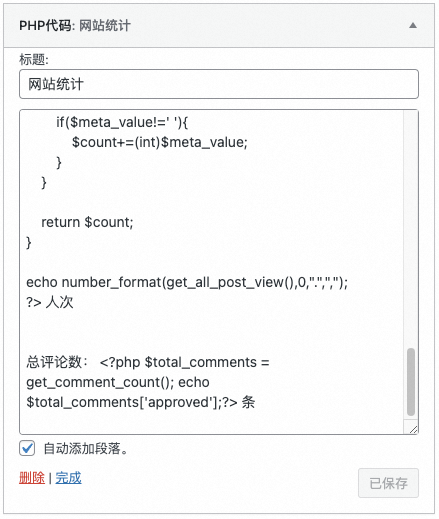Delete the widget via 删除 link
Screen dimensions: 439x519
(32, 478)
